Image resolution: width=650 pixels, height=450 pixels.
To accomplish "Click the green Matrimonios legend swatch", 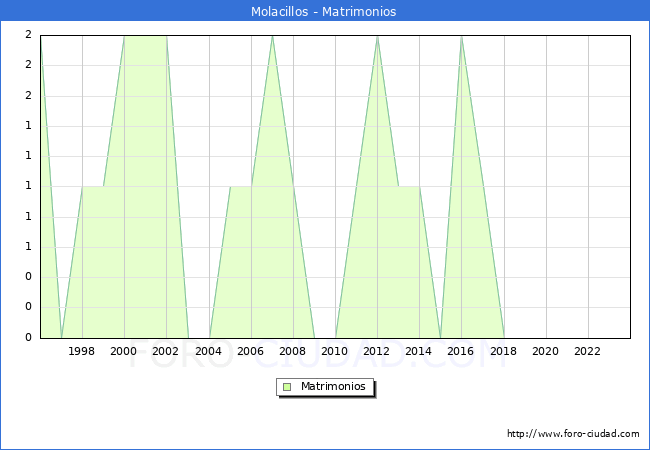I will [286, 386].
